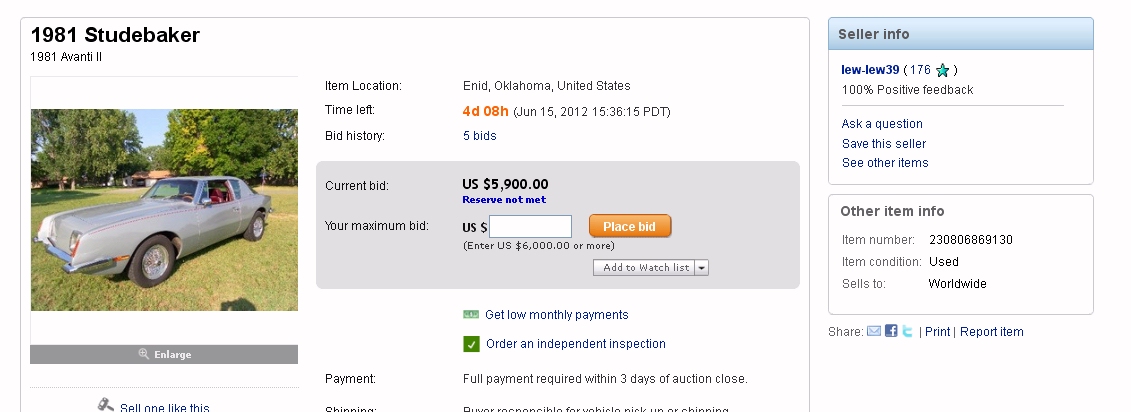
Task: Click Ask a question link
Action: coord(882,124)
